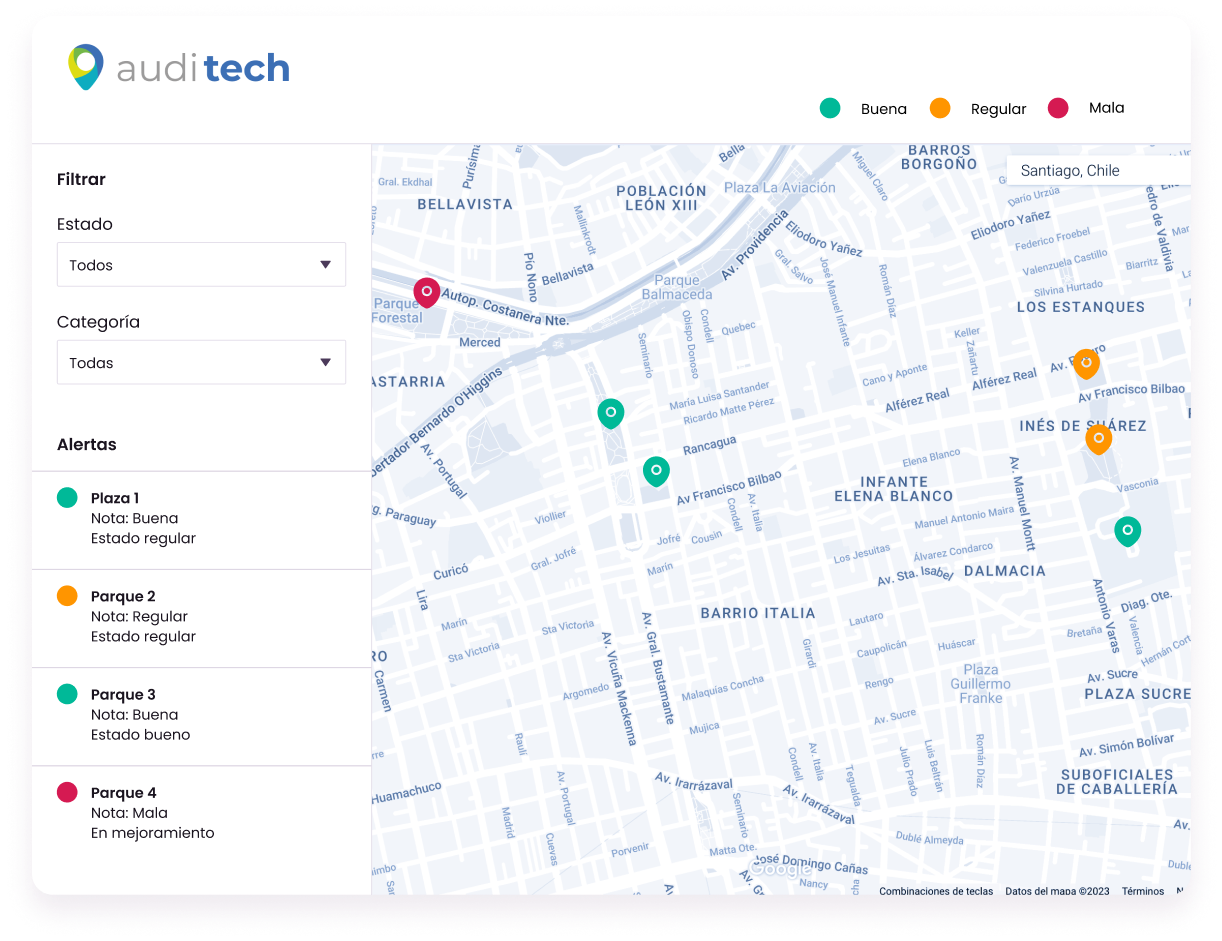1222x941 pixels.
Task: Click the red Mala legend dot
Action: click(x=1058, y=108)
